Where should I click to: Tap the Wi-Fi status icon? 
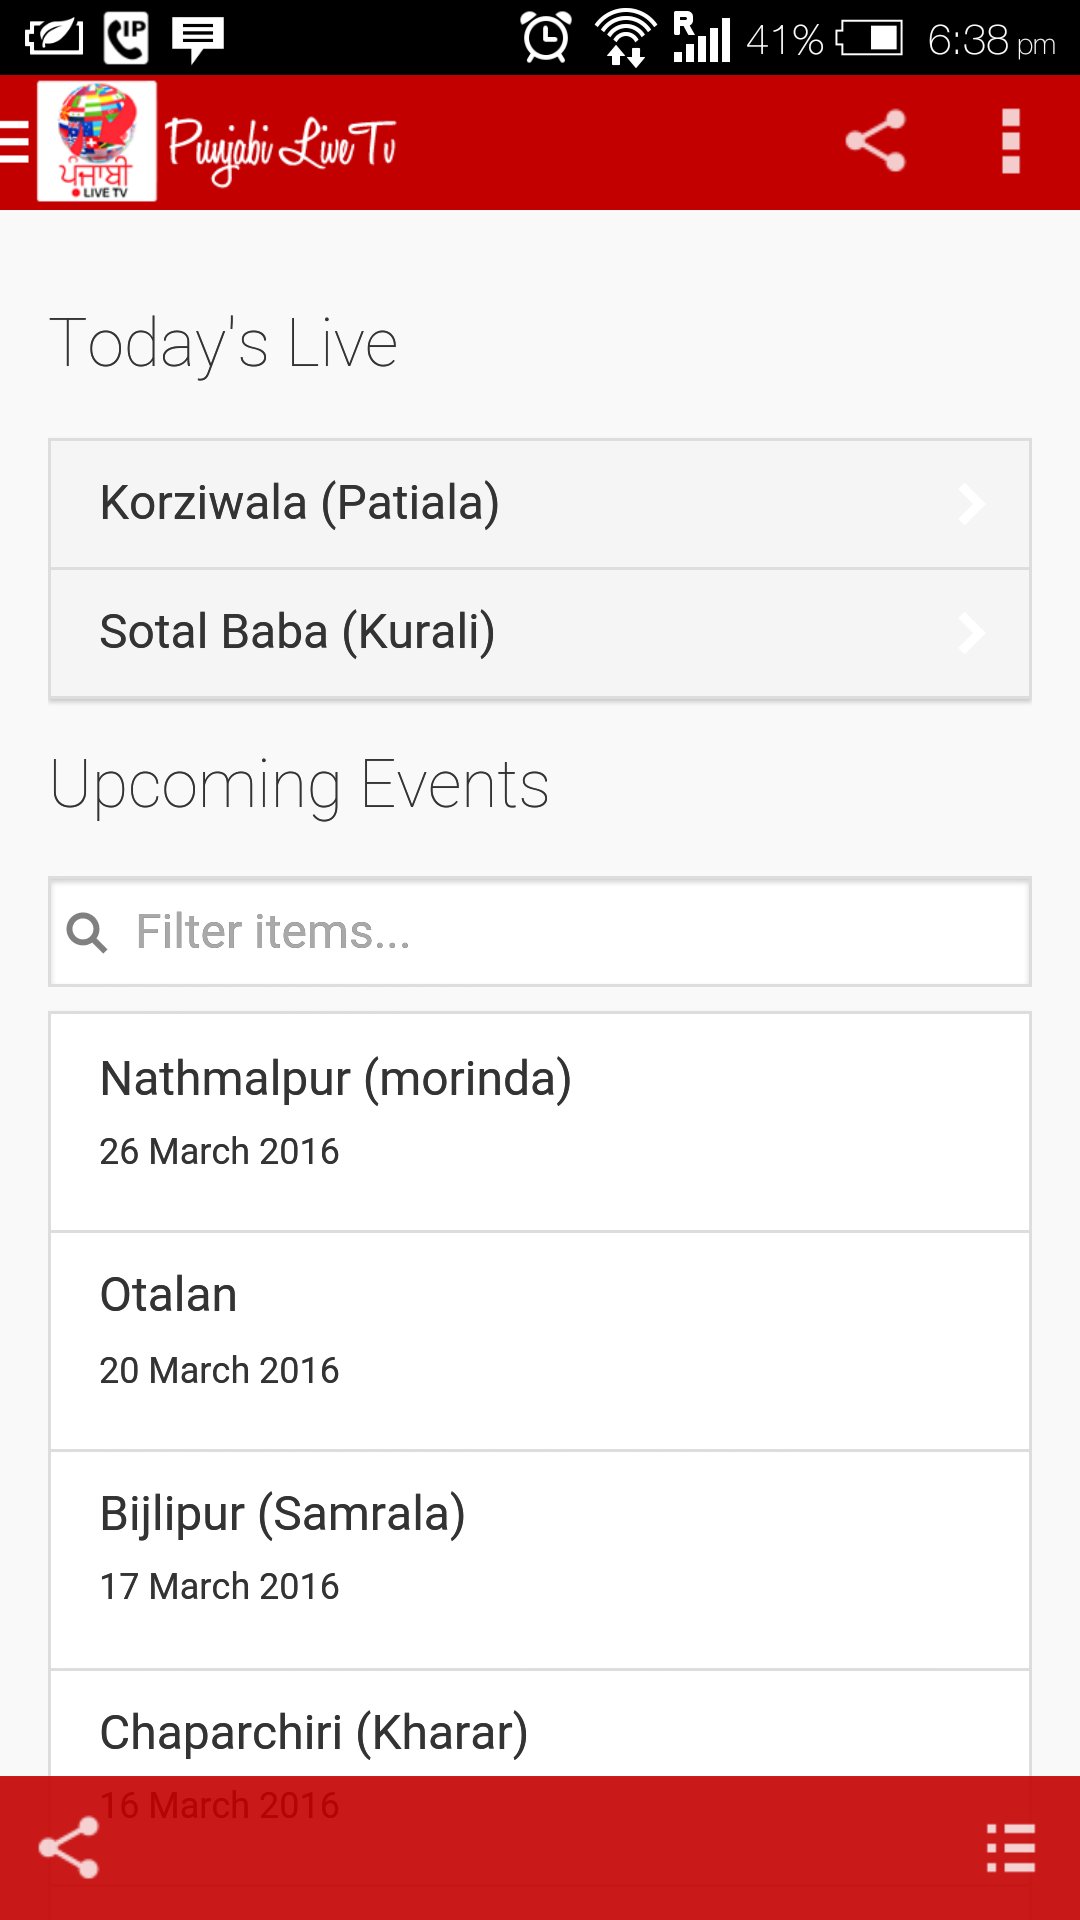625,38
